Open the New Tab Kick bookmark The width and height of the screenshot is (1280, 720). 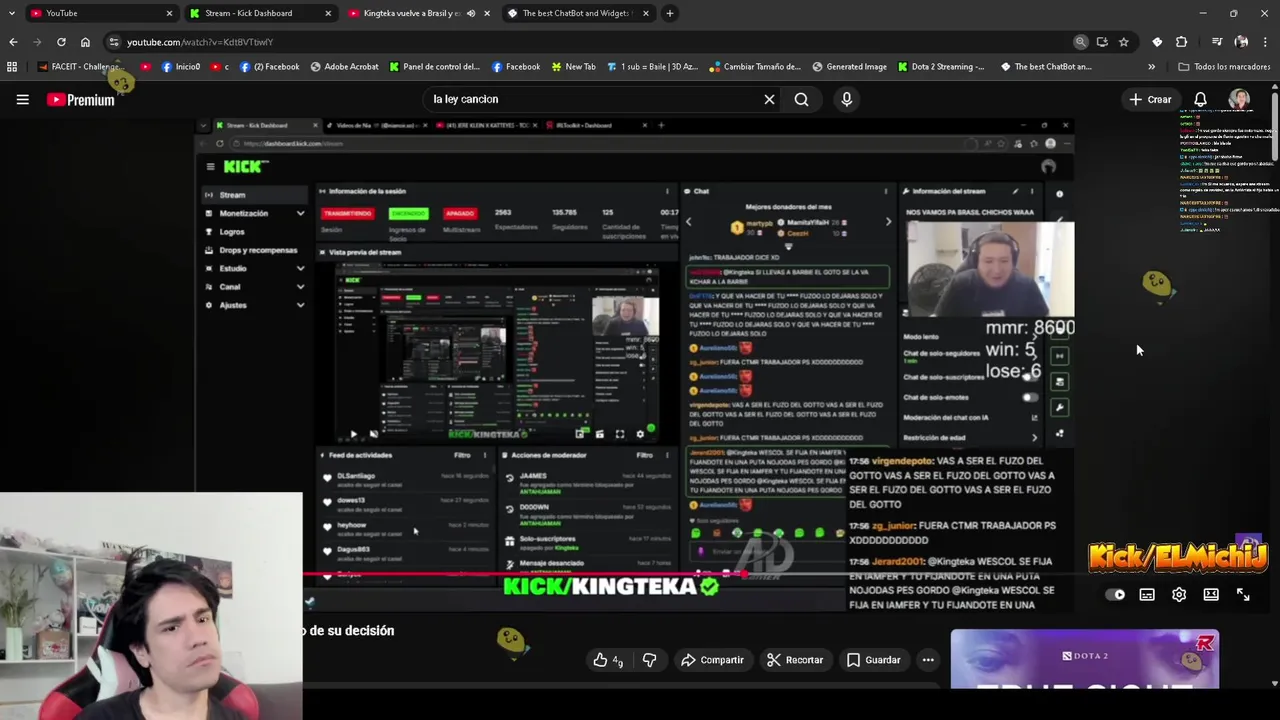[572, 67]
